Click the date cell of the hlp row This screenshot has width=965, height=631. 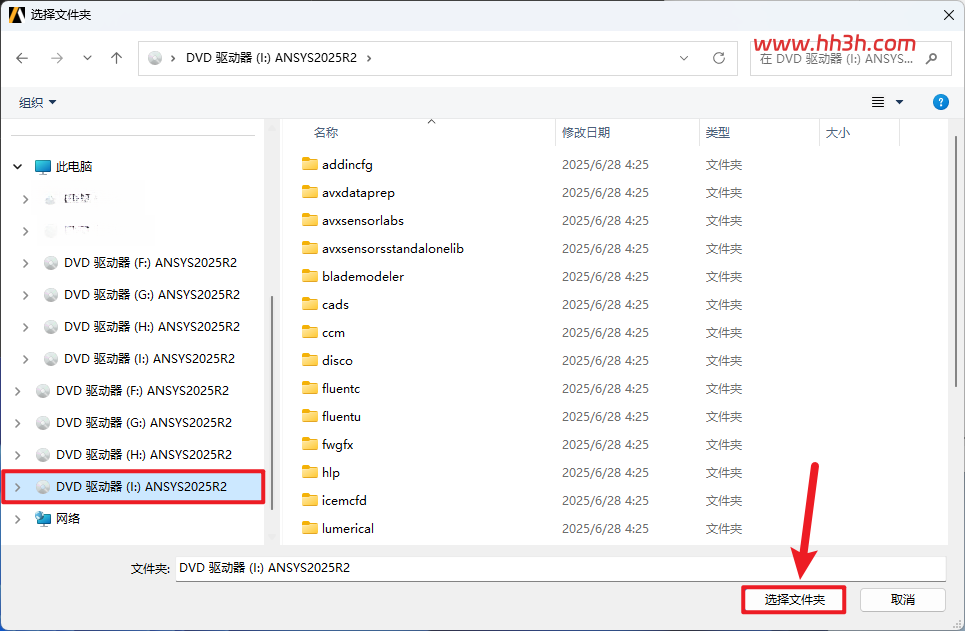(x=605, y=473)
